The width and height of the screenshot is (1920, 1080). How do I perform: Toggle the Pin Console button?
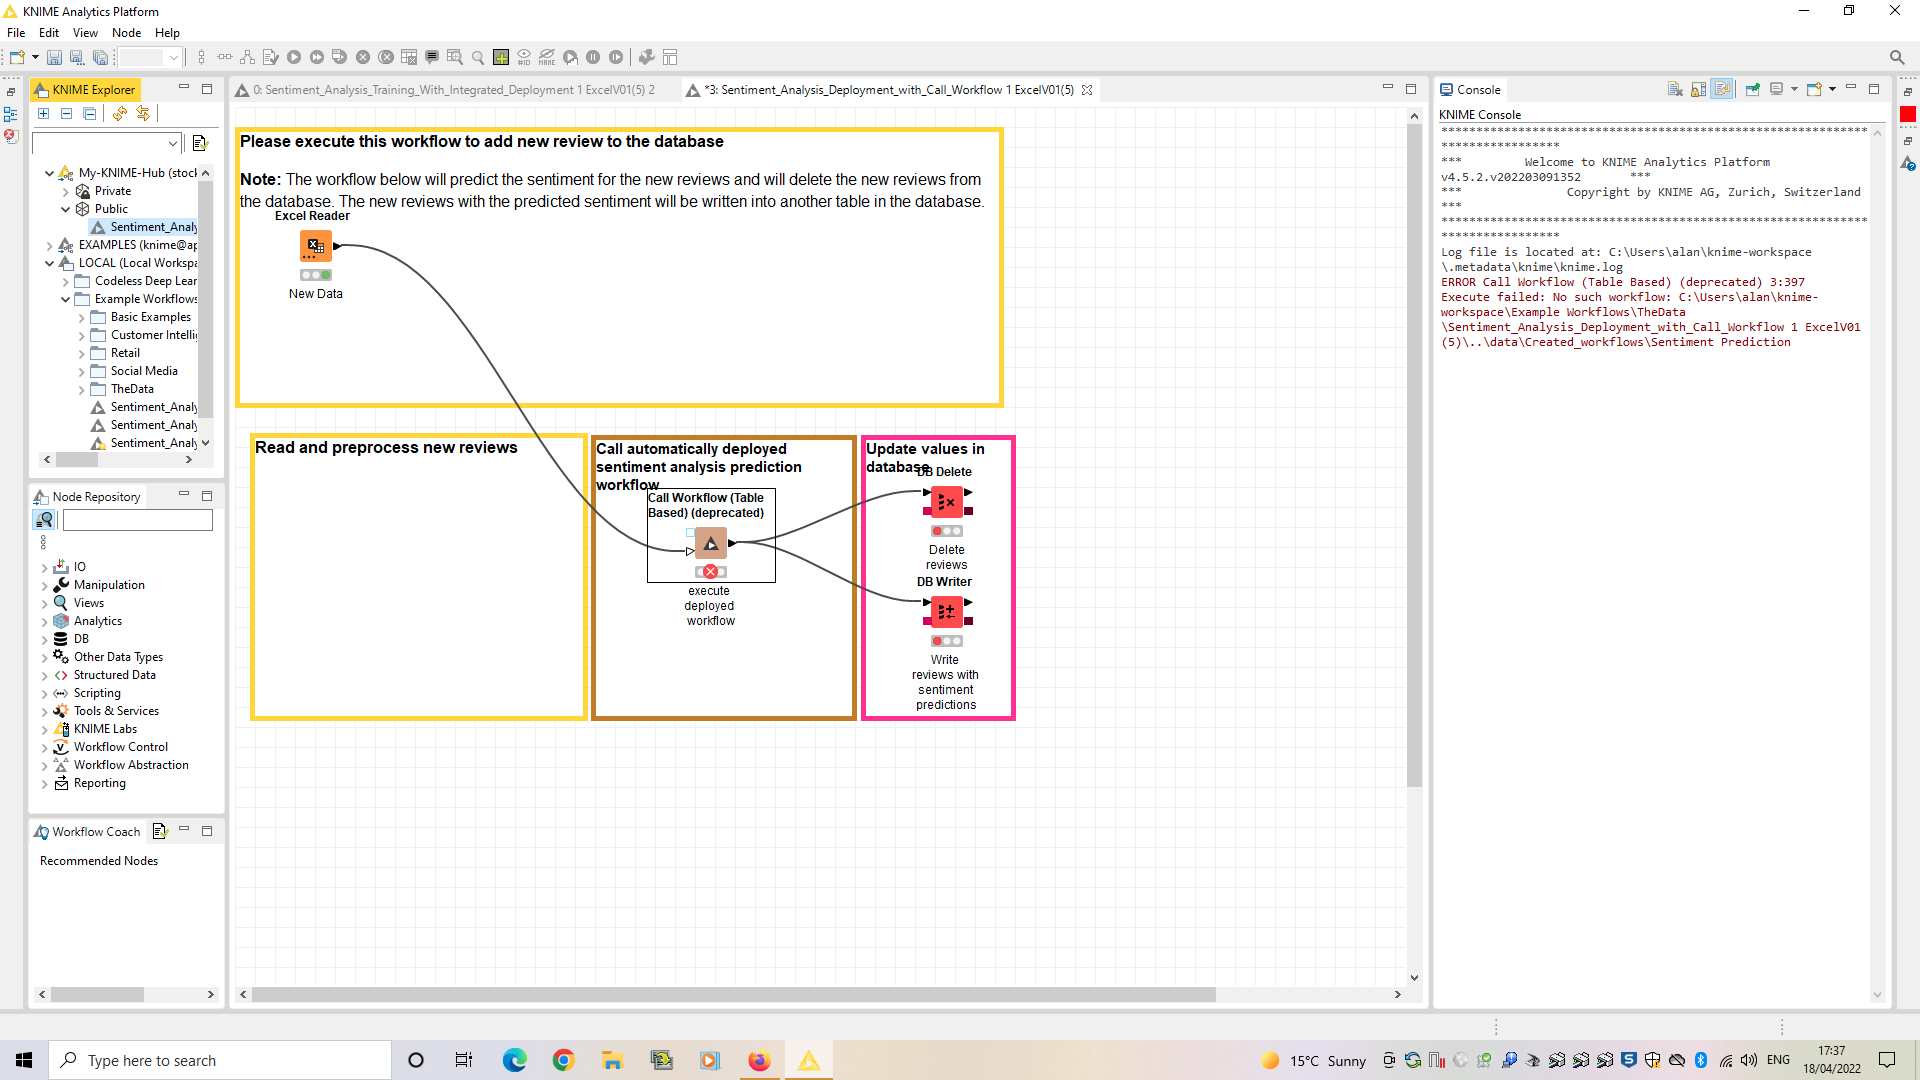click(1752, 89)
